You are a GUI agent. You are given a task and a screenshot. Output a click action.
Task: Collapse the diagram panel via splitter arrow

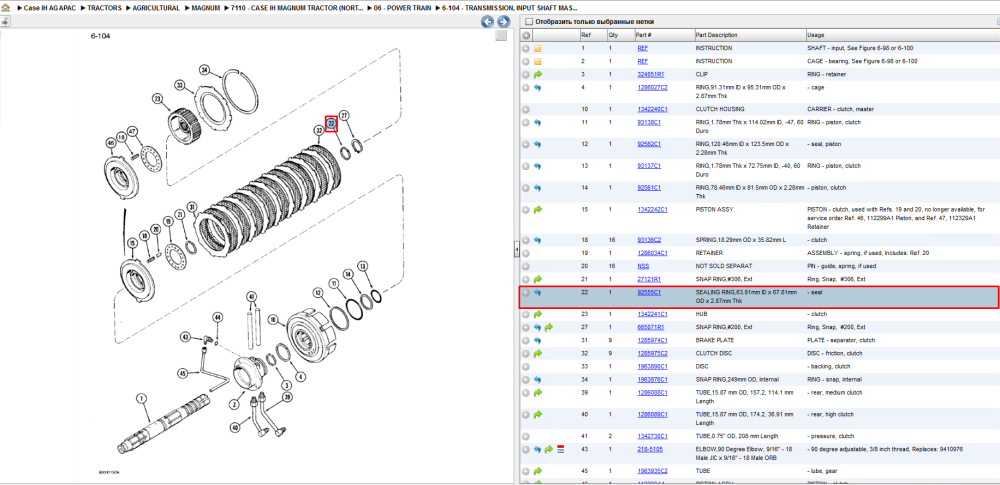[517, 250]
